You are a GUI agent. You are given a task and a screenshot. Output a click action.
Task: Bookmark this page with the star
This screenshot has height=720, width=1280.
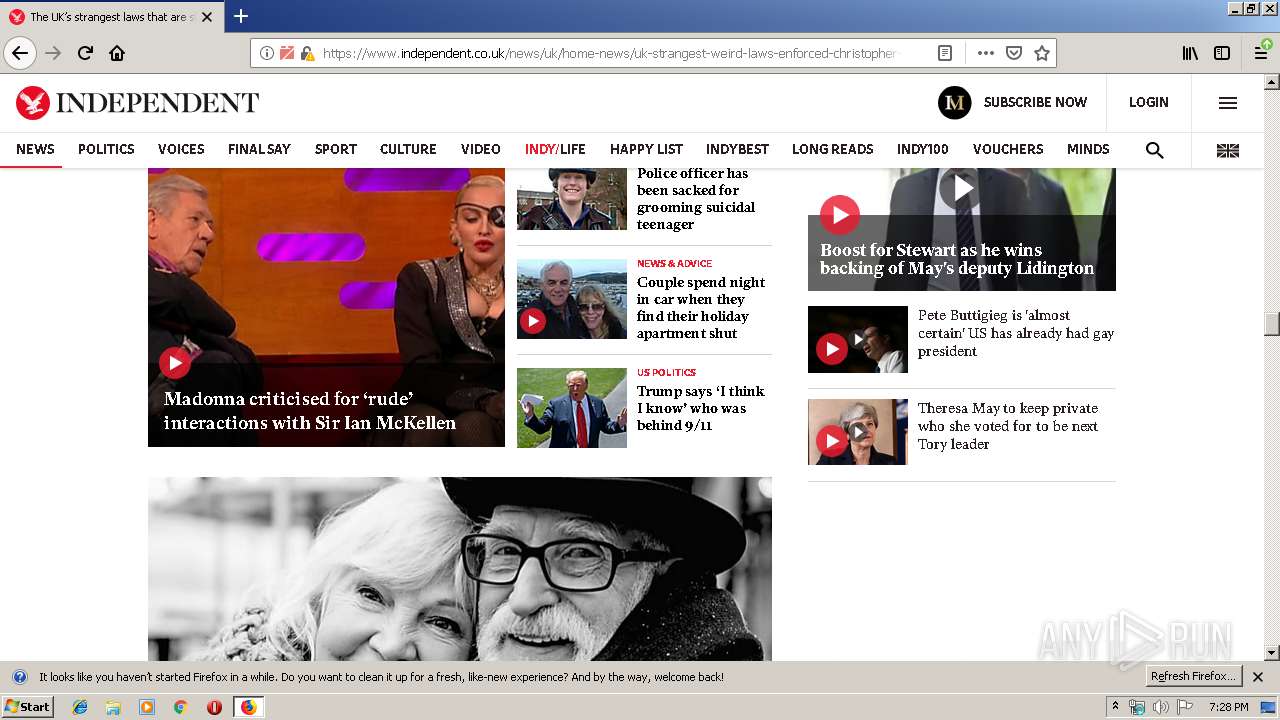(x=1042, y=53)
